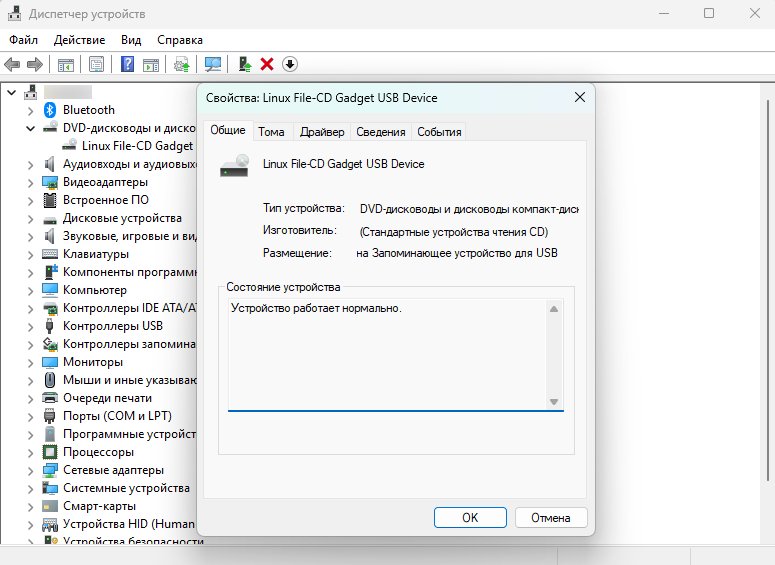Expand the Мониторы node

pos(31,363)
